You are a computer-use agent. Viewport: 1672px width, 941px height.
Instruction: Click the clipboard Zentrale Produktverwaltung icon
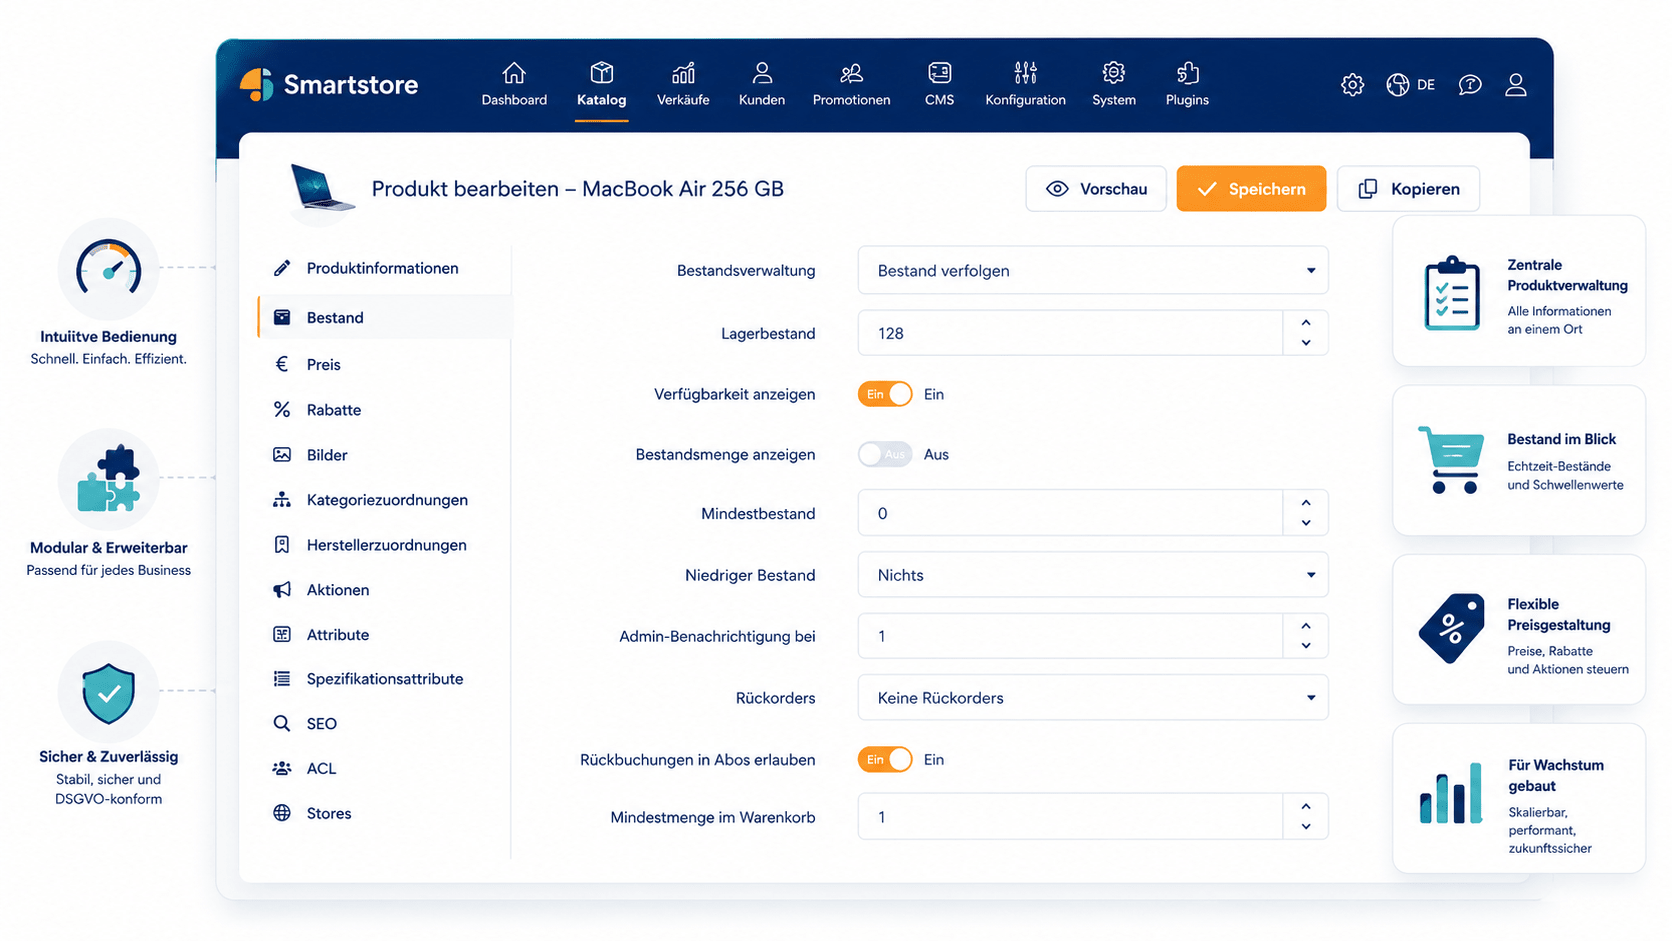1452,293
